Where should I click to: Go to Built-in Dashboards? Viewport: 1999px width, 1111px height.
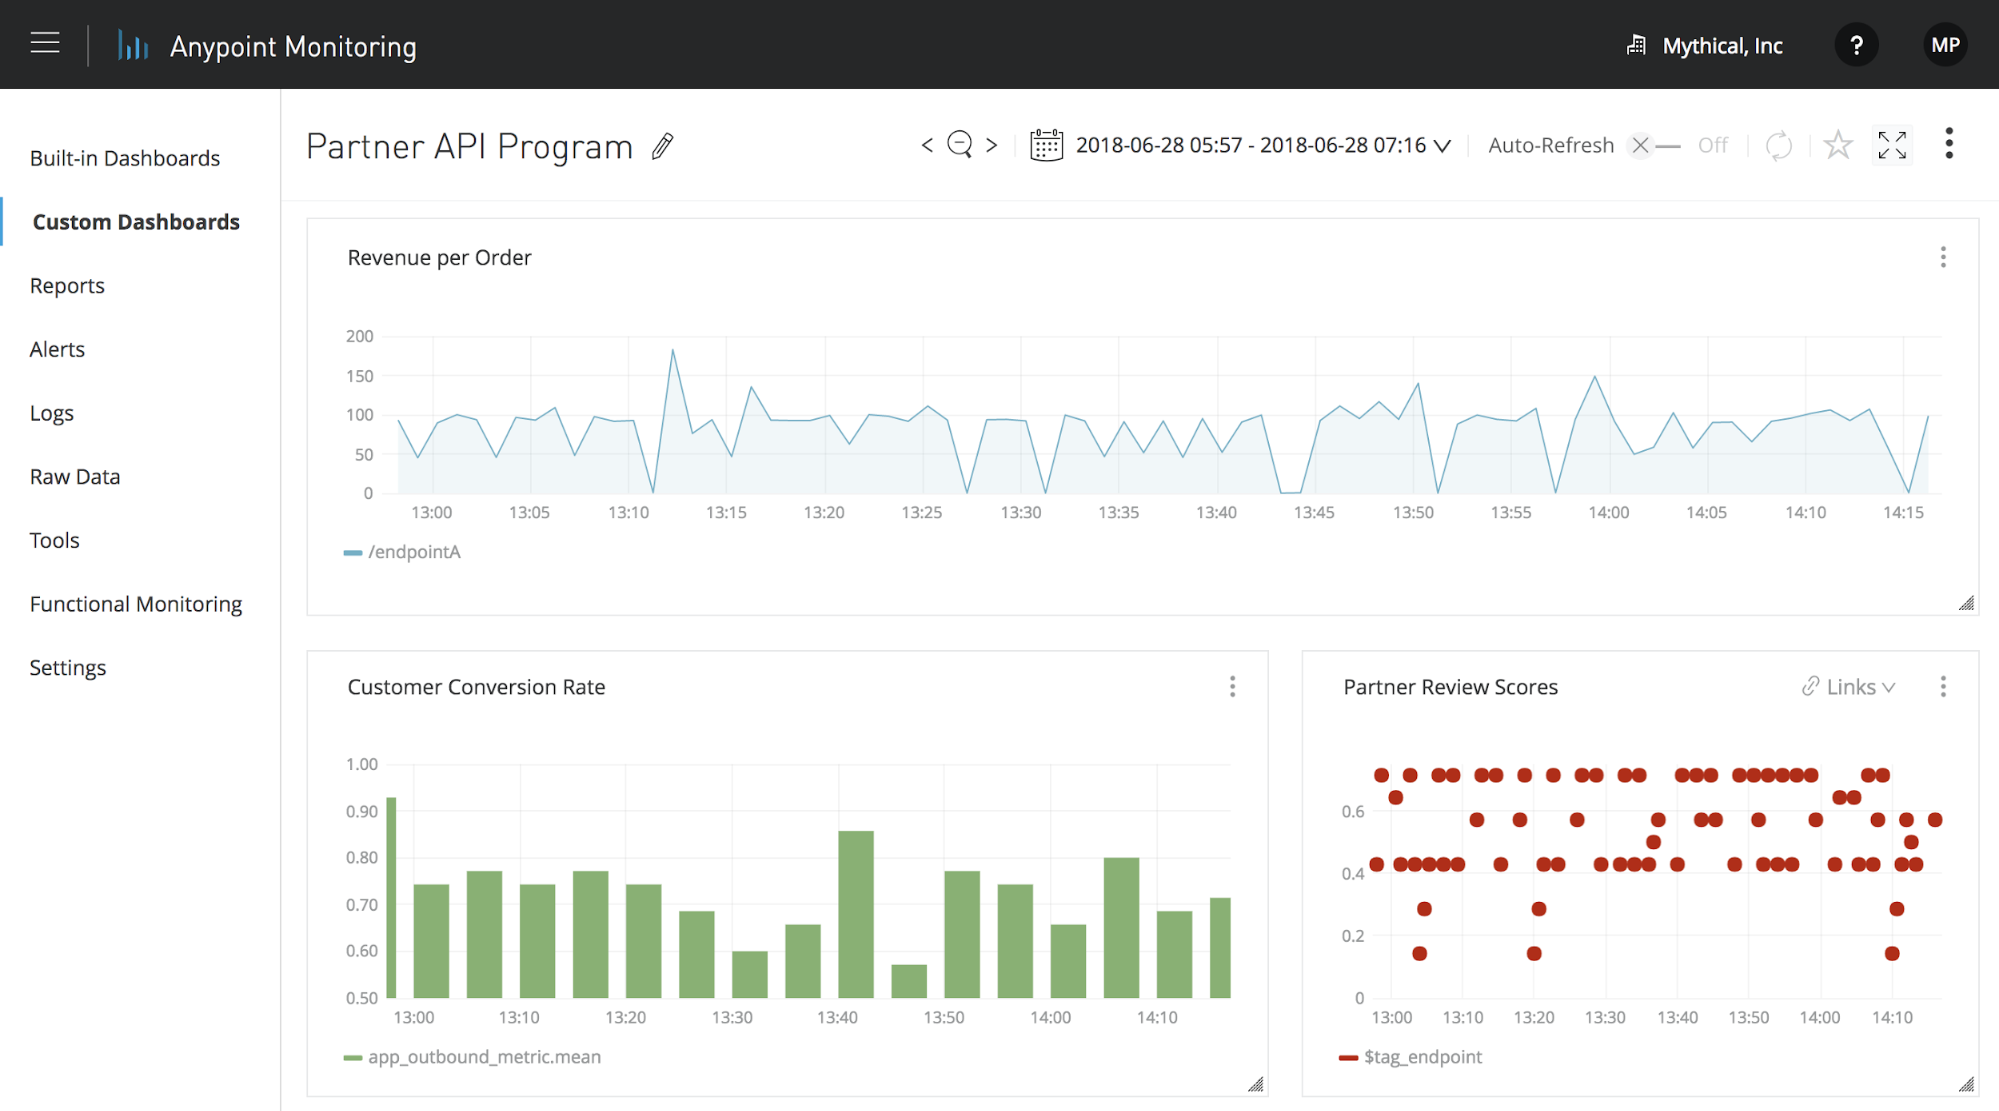125,158
